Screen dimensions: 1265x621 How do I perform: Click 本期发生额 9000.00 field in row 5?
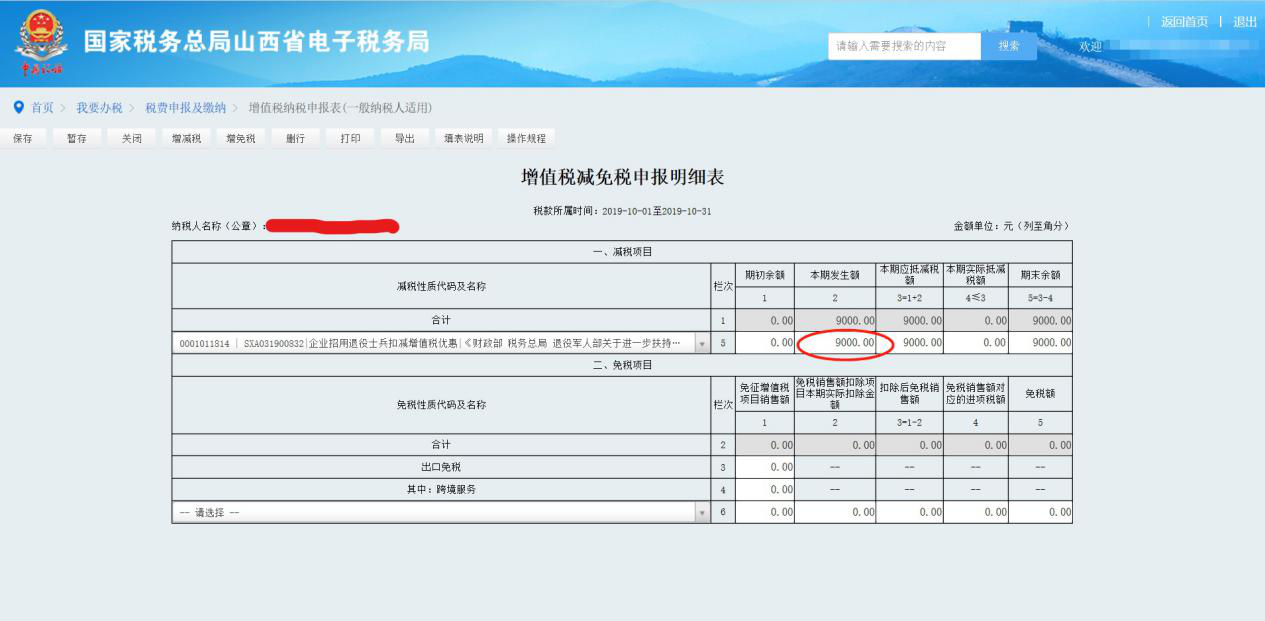coord(835,343)
